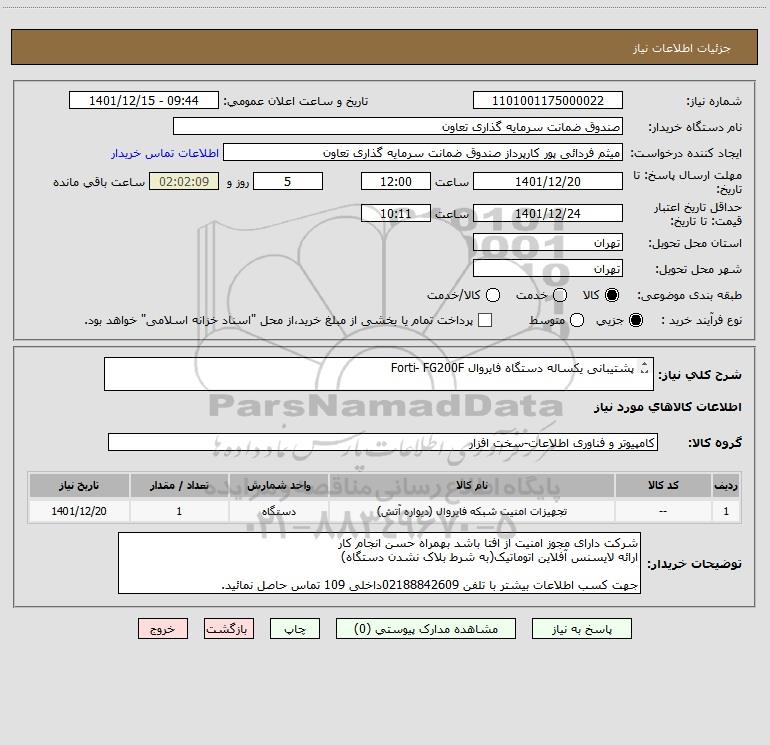Select the متوسط purchase type radio
The width and height of the screenshot is (770, 745).
(x=577, y=320)
